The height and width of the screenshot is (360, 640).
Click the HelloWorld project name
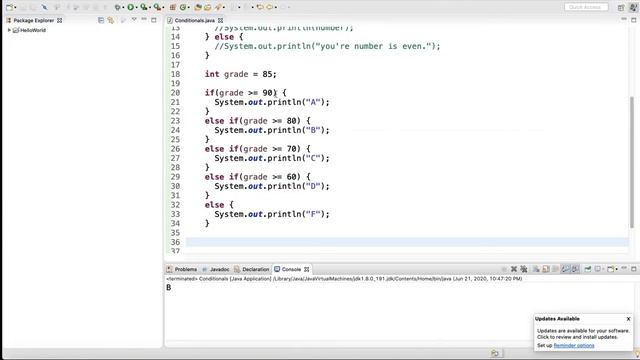[x=33, y=30]
